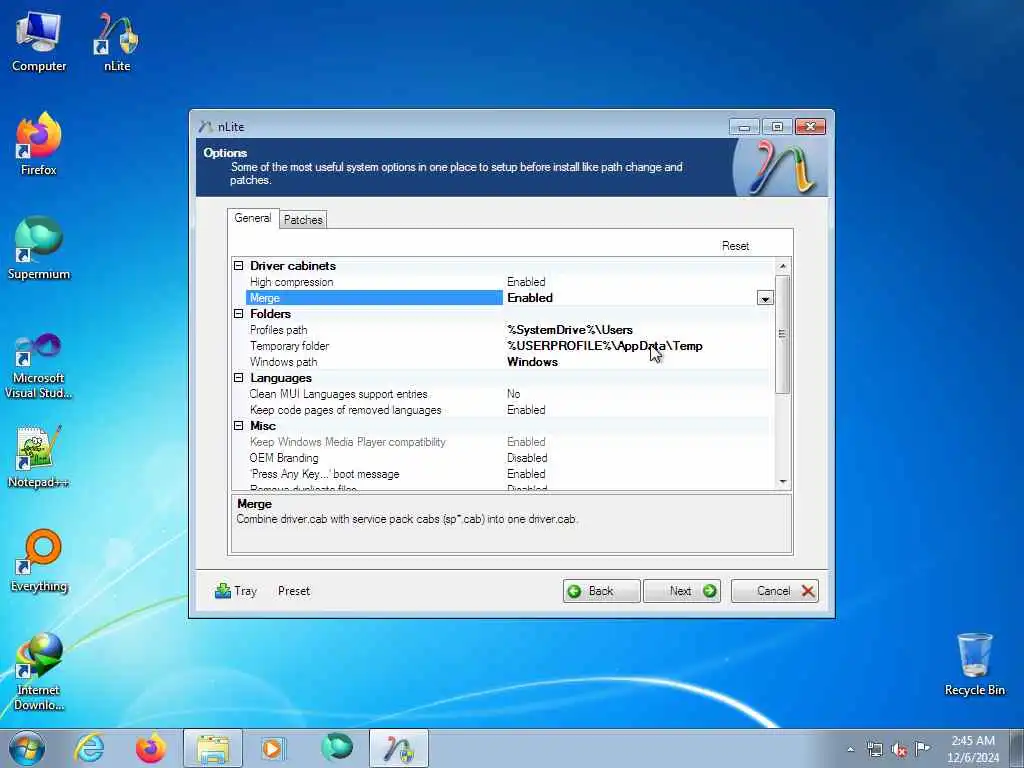The height and width of the screenshot is (768, 1024).
Task: Cancel the nLite wizard
Action: tap(775, 591)
